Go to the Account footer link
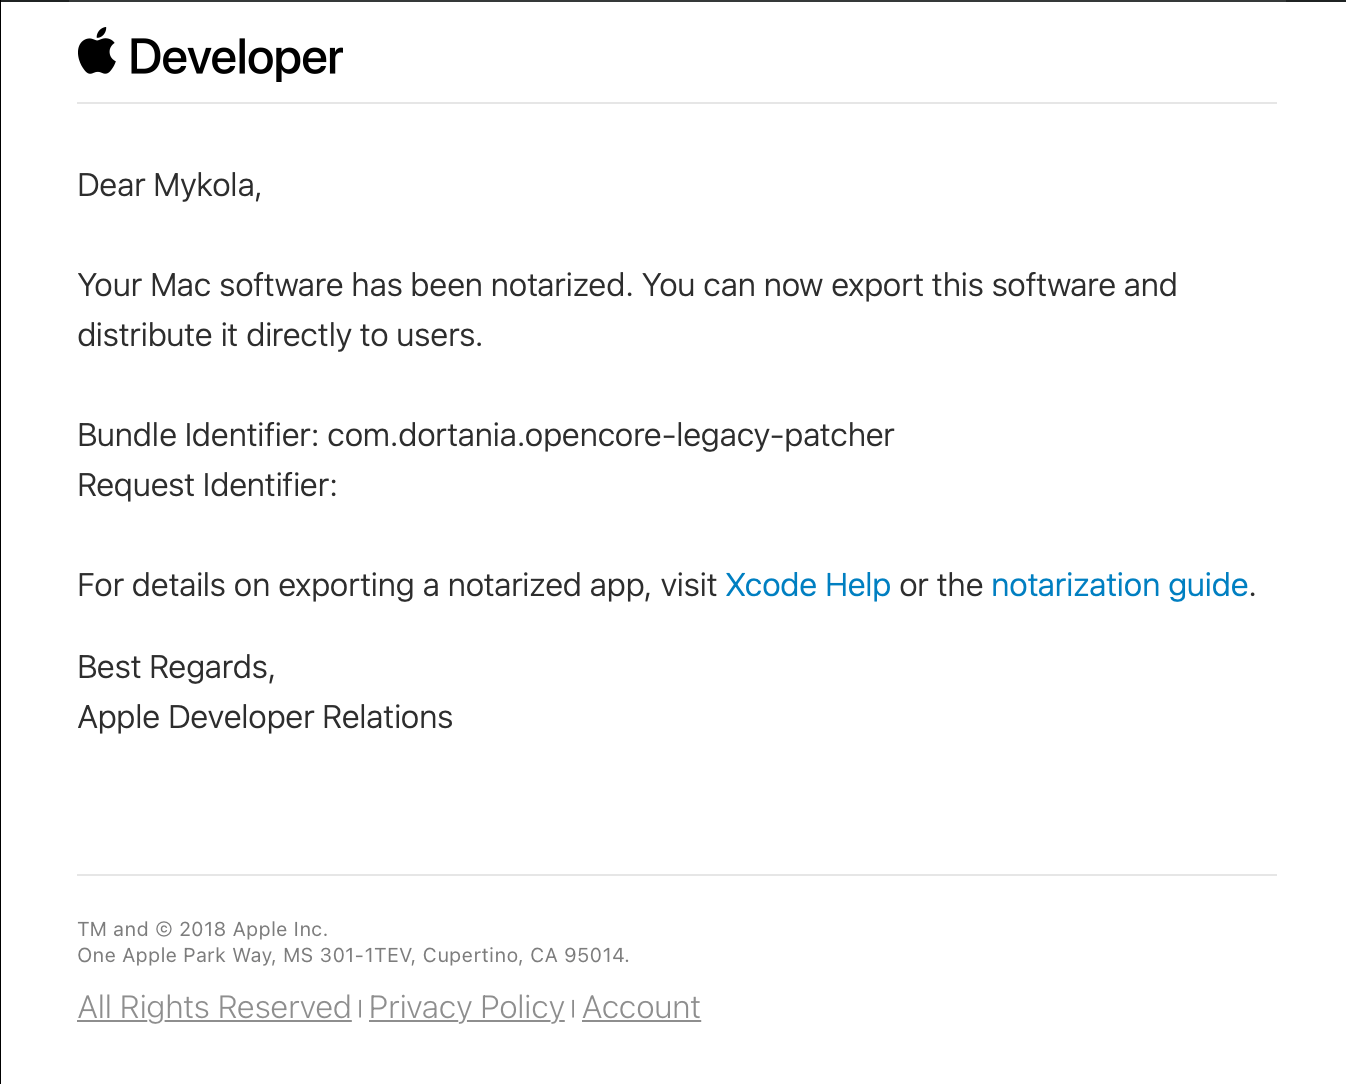This screenshot has height=1084, width=1346. pos(641,1007)
